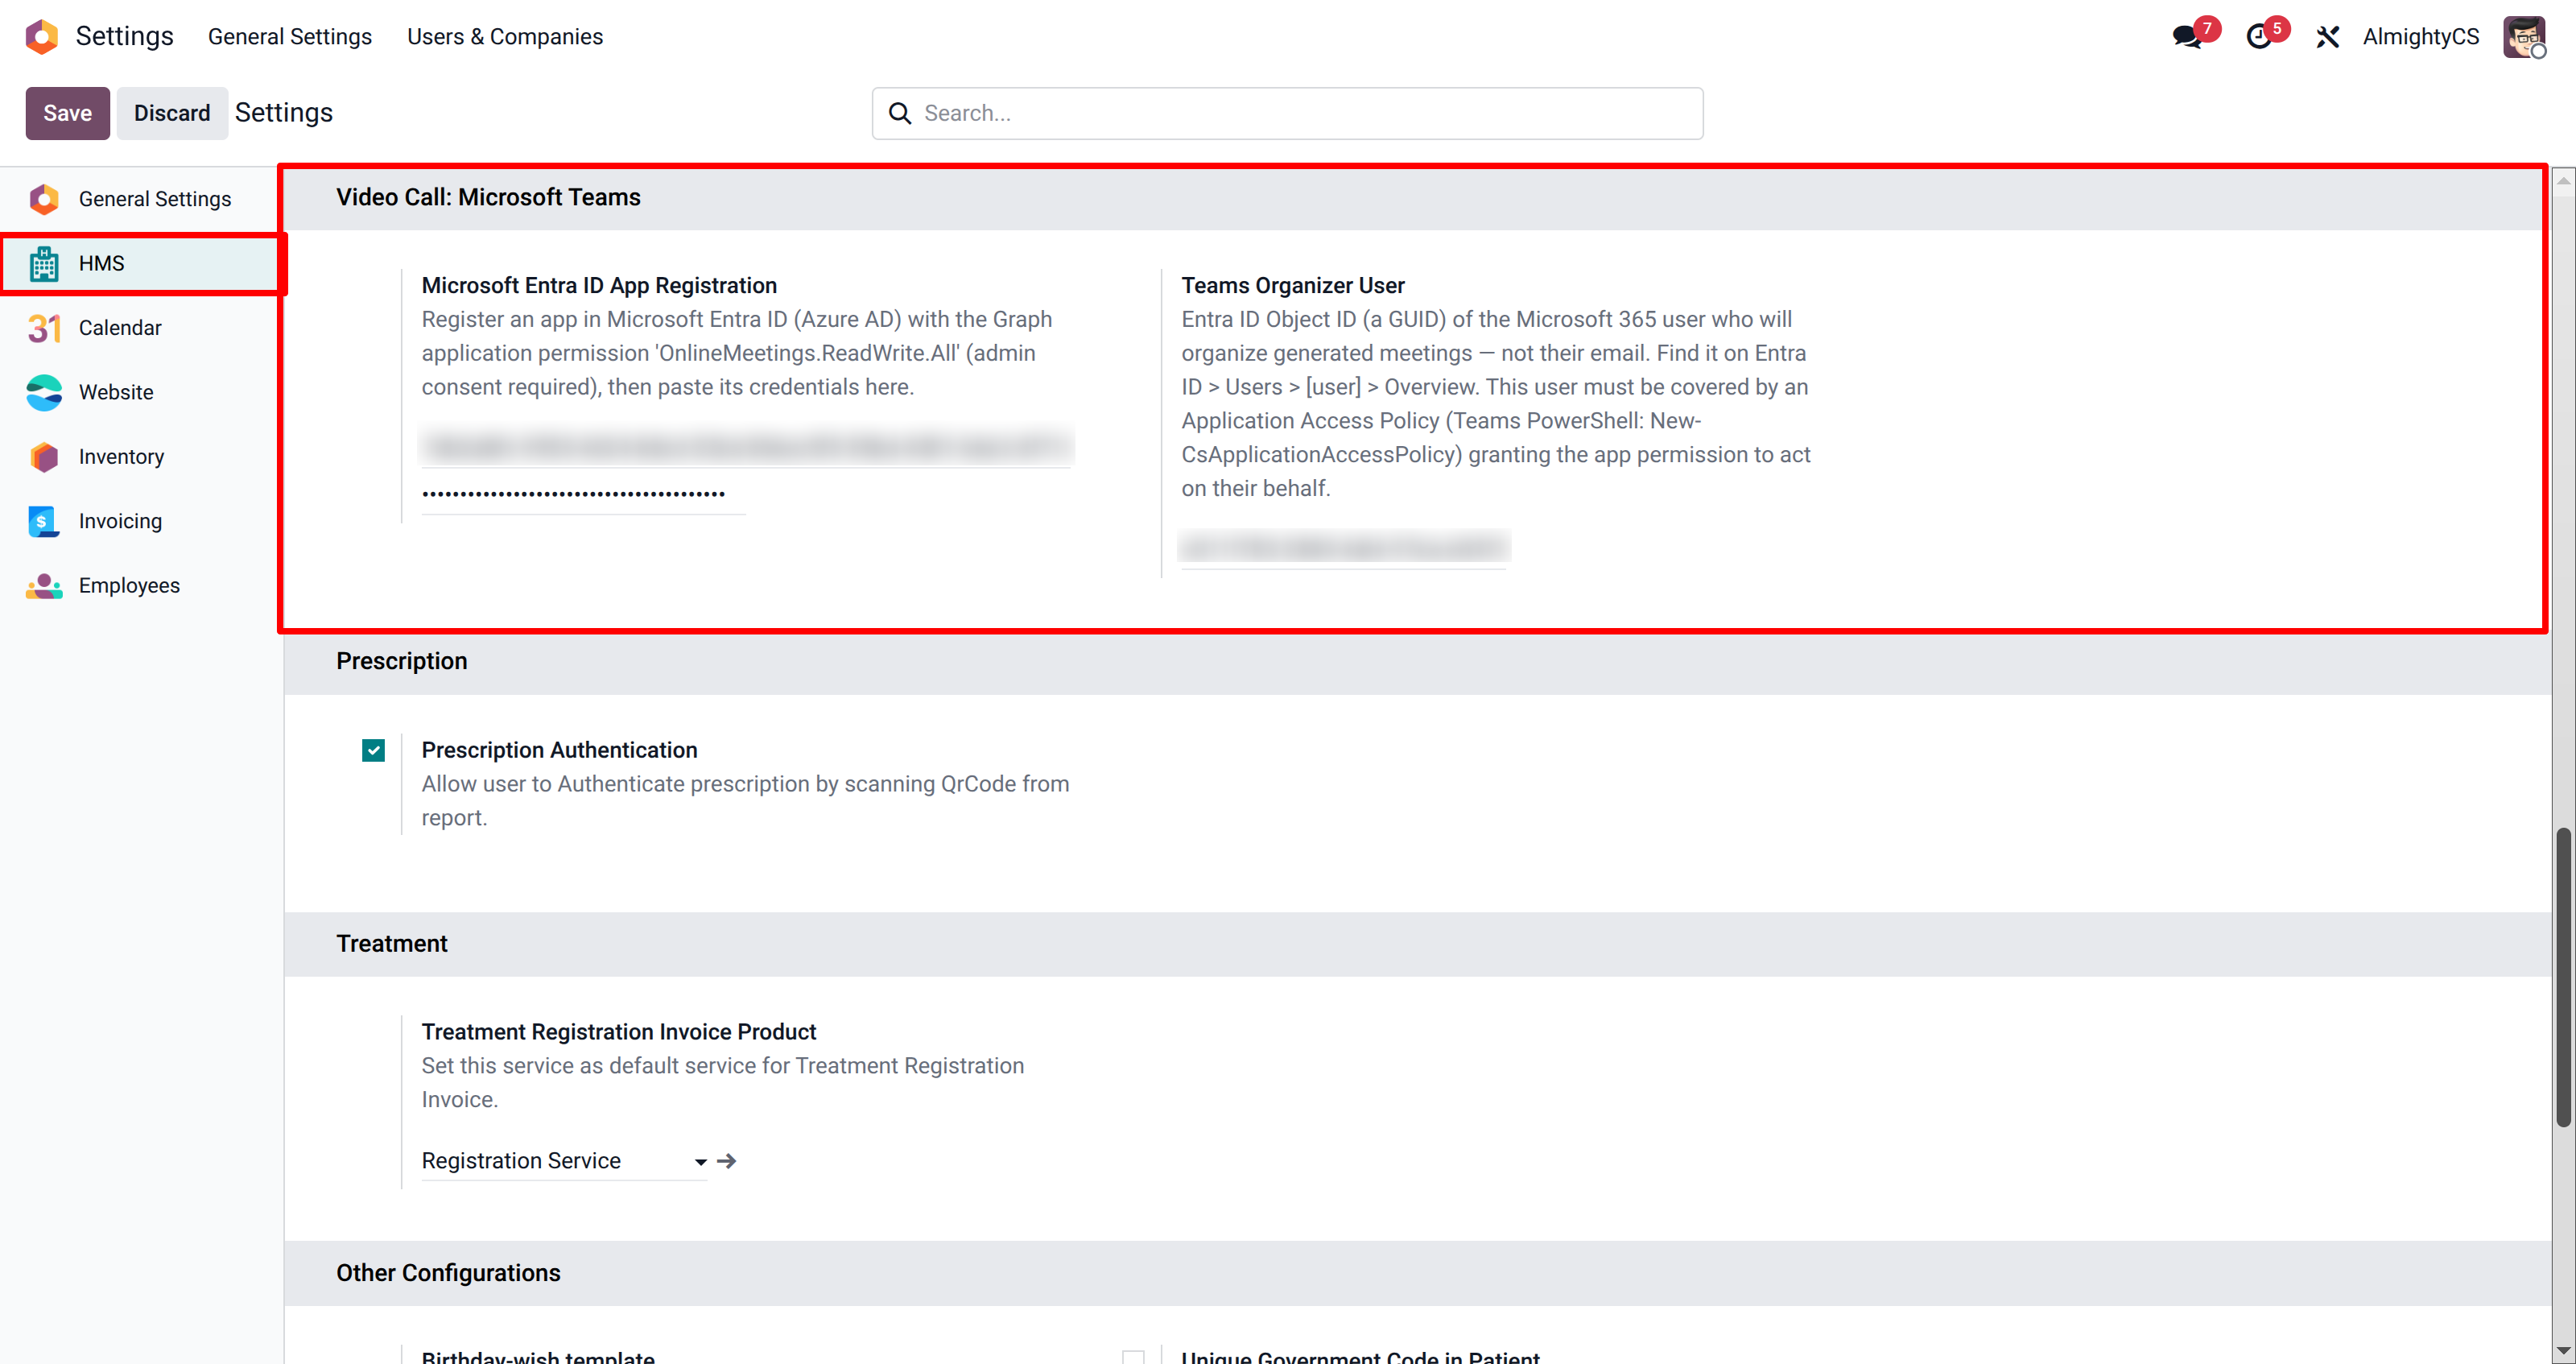
Task: Click the search magnifier icon
Action: 900,113
